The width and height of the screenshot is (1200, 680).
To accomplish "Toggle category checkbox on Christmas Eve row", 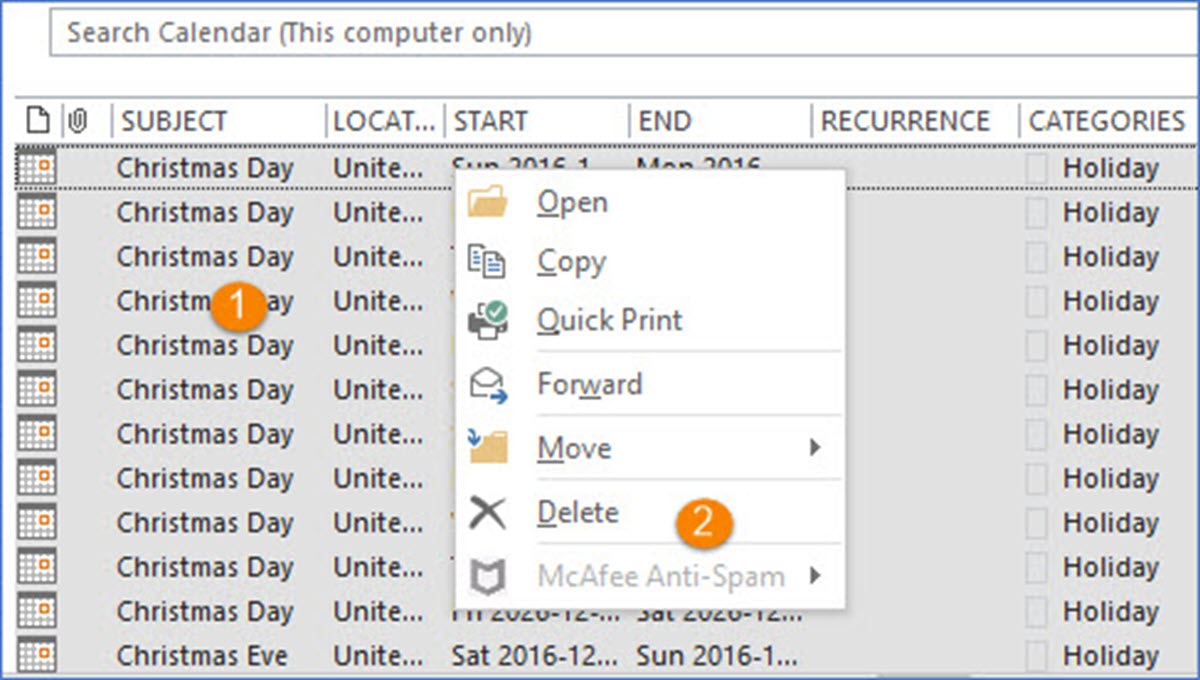I will pyautogui.click(x=1037, y=656).
